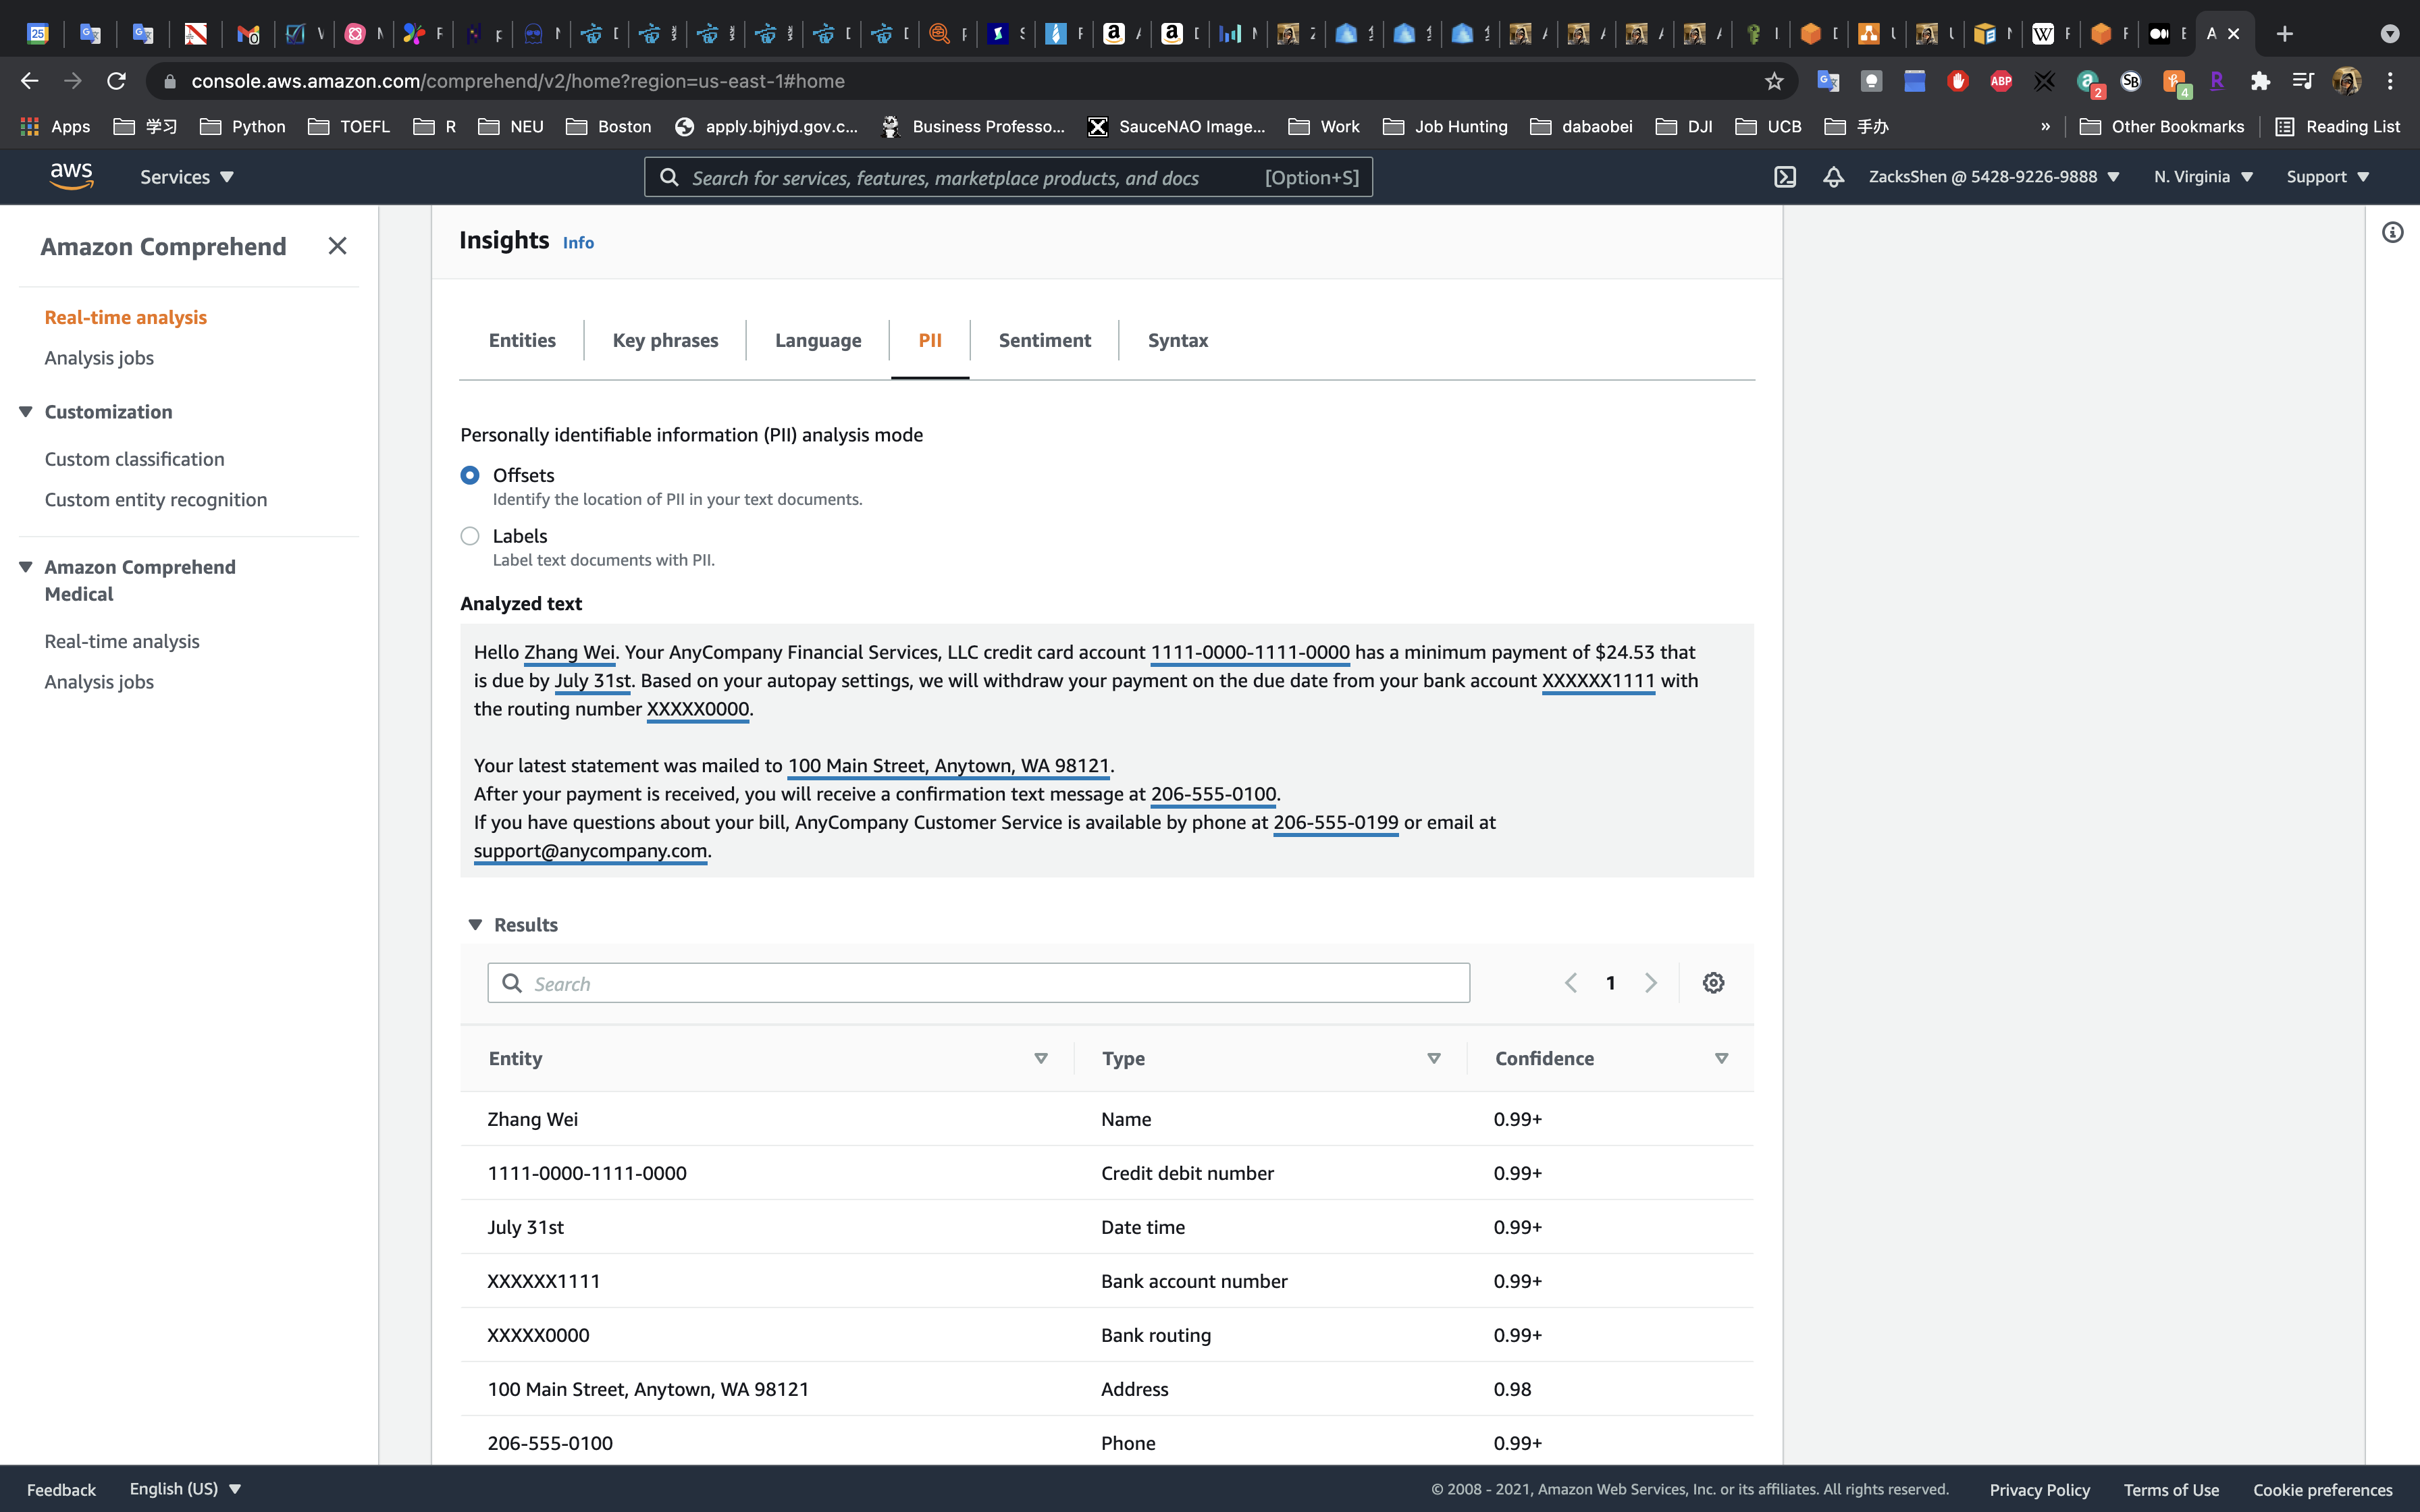
Task: Close the Amazon Comprehend sidebar
Action: point(337,246)
